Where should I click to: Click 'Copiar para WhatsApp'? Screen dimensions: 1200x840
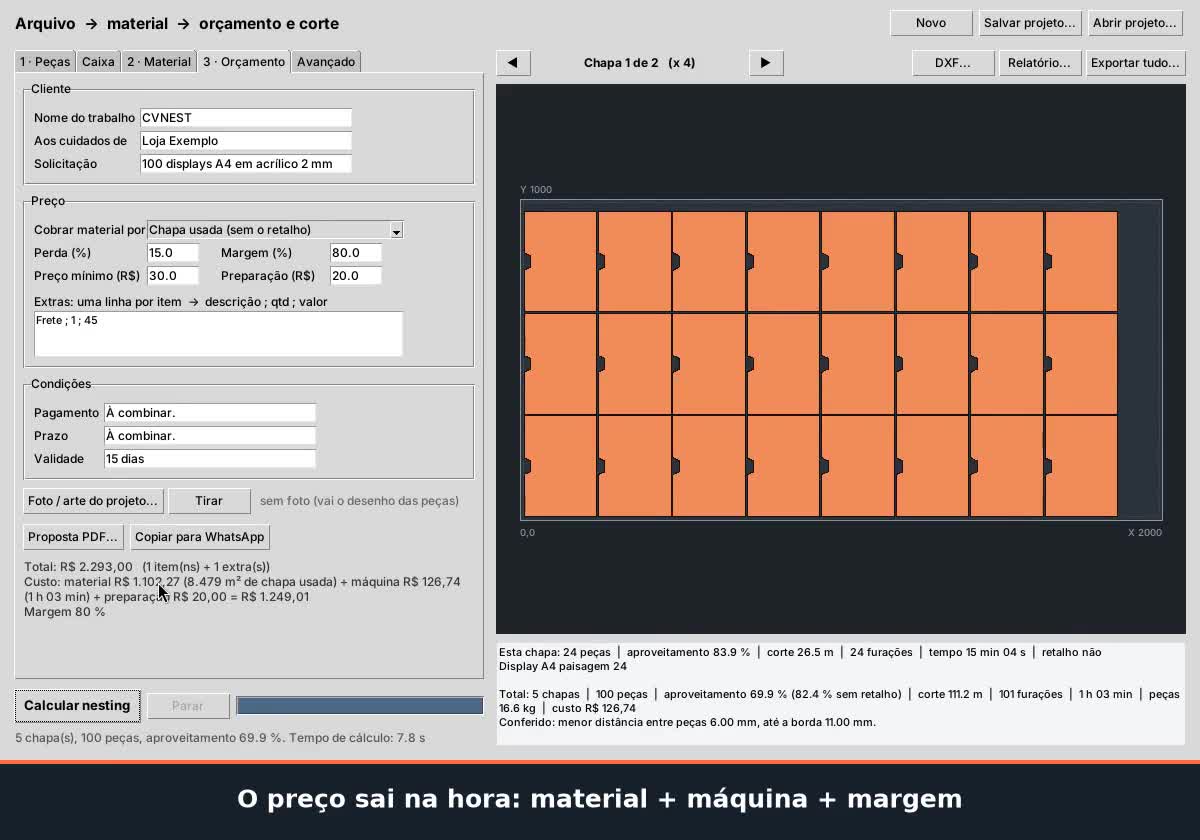(x=200, y=537)
